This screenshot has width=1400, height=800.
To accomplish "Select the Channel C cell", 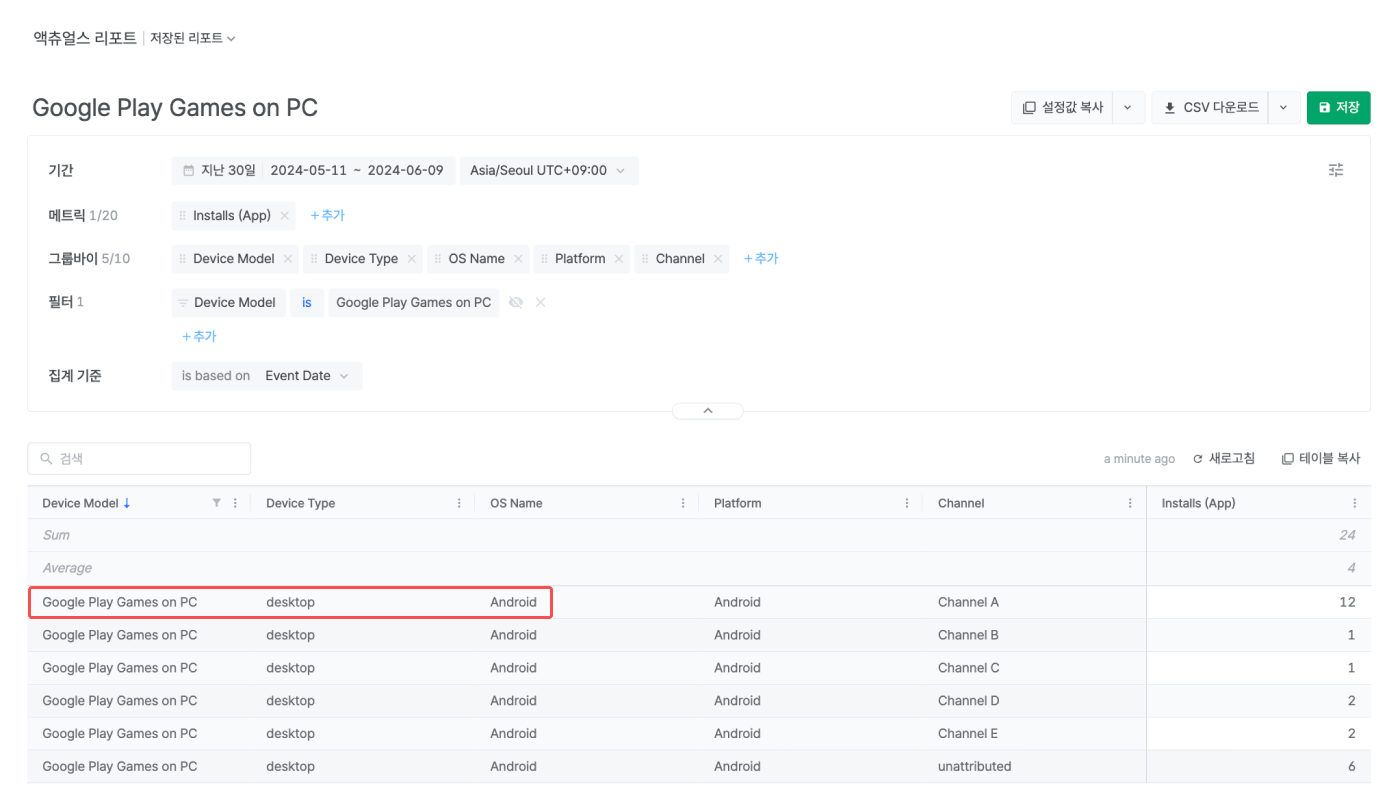I will click(x=969, y=668).
